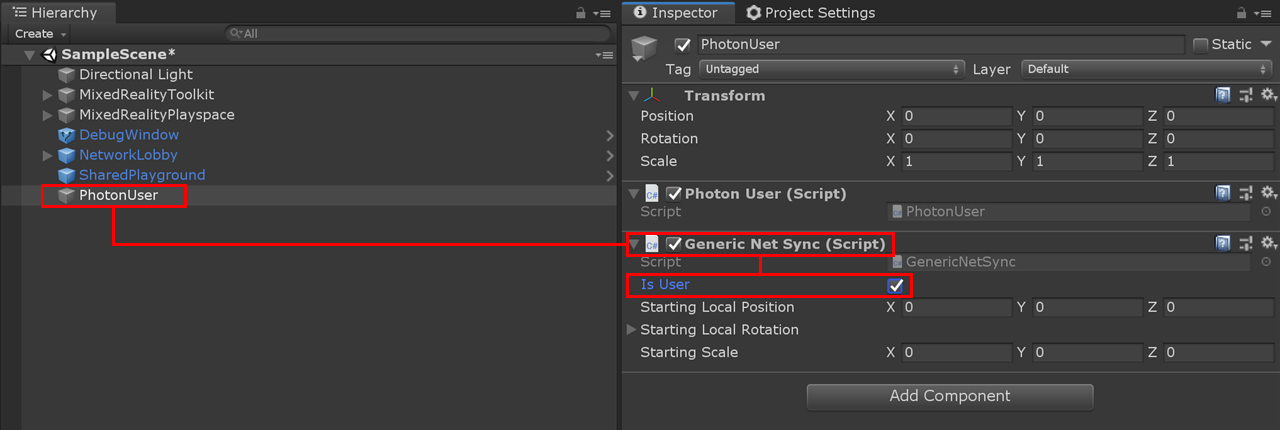Collapse the Generic Net Sync component
1280x430 pixels.
click(x=633, y=243)
